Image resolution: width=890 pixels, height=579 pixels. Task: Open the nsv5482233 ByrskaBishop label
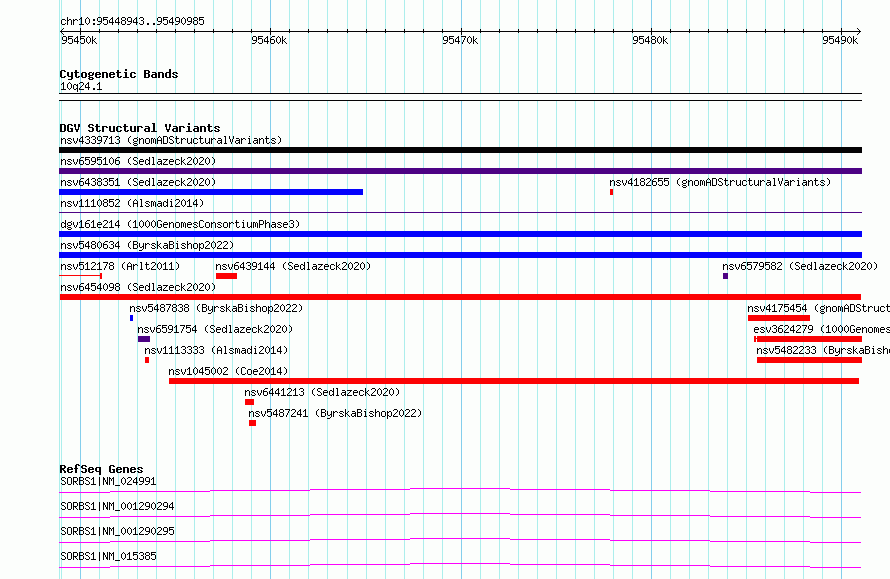pyautogui.click(x=823, y=350)
